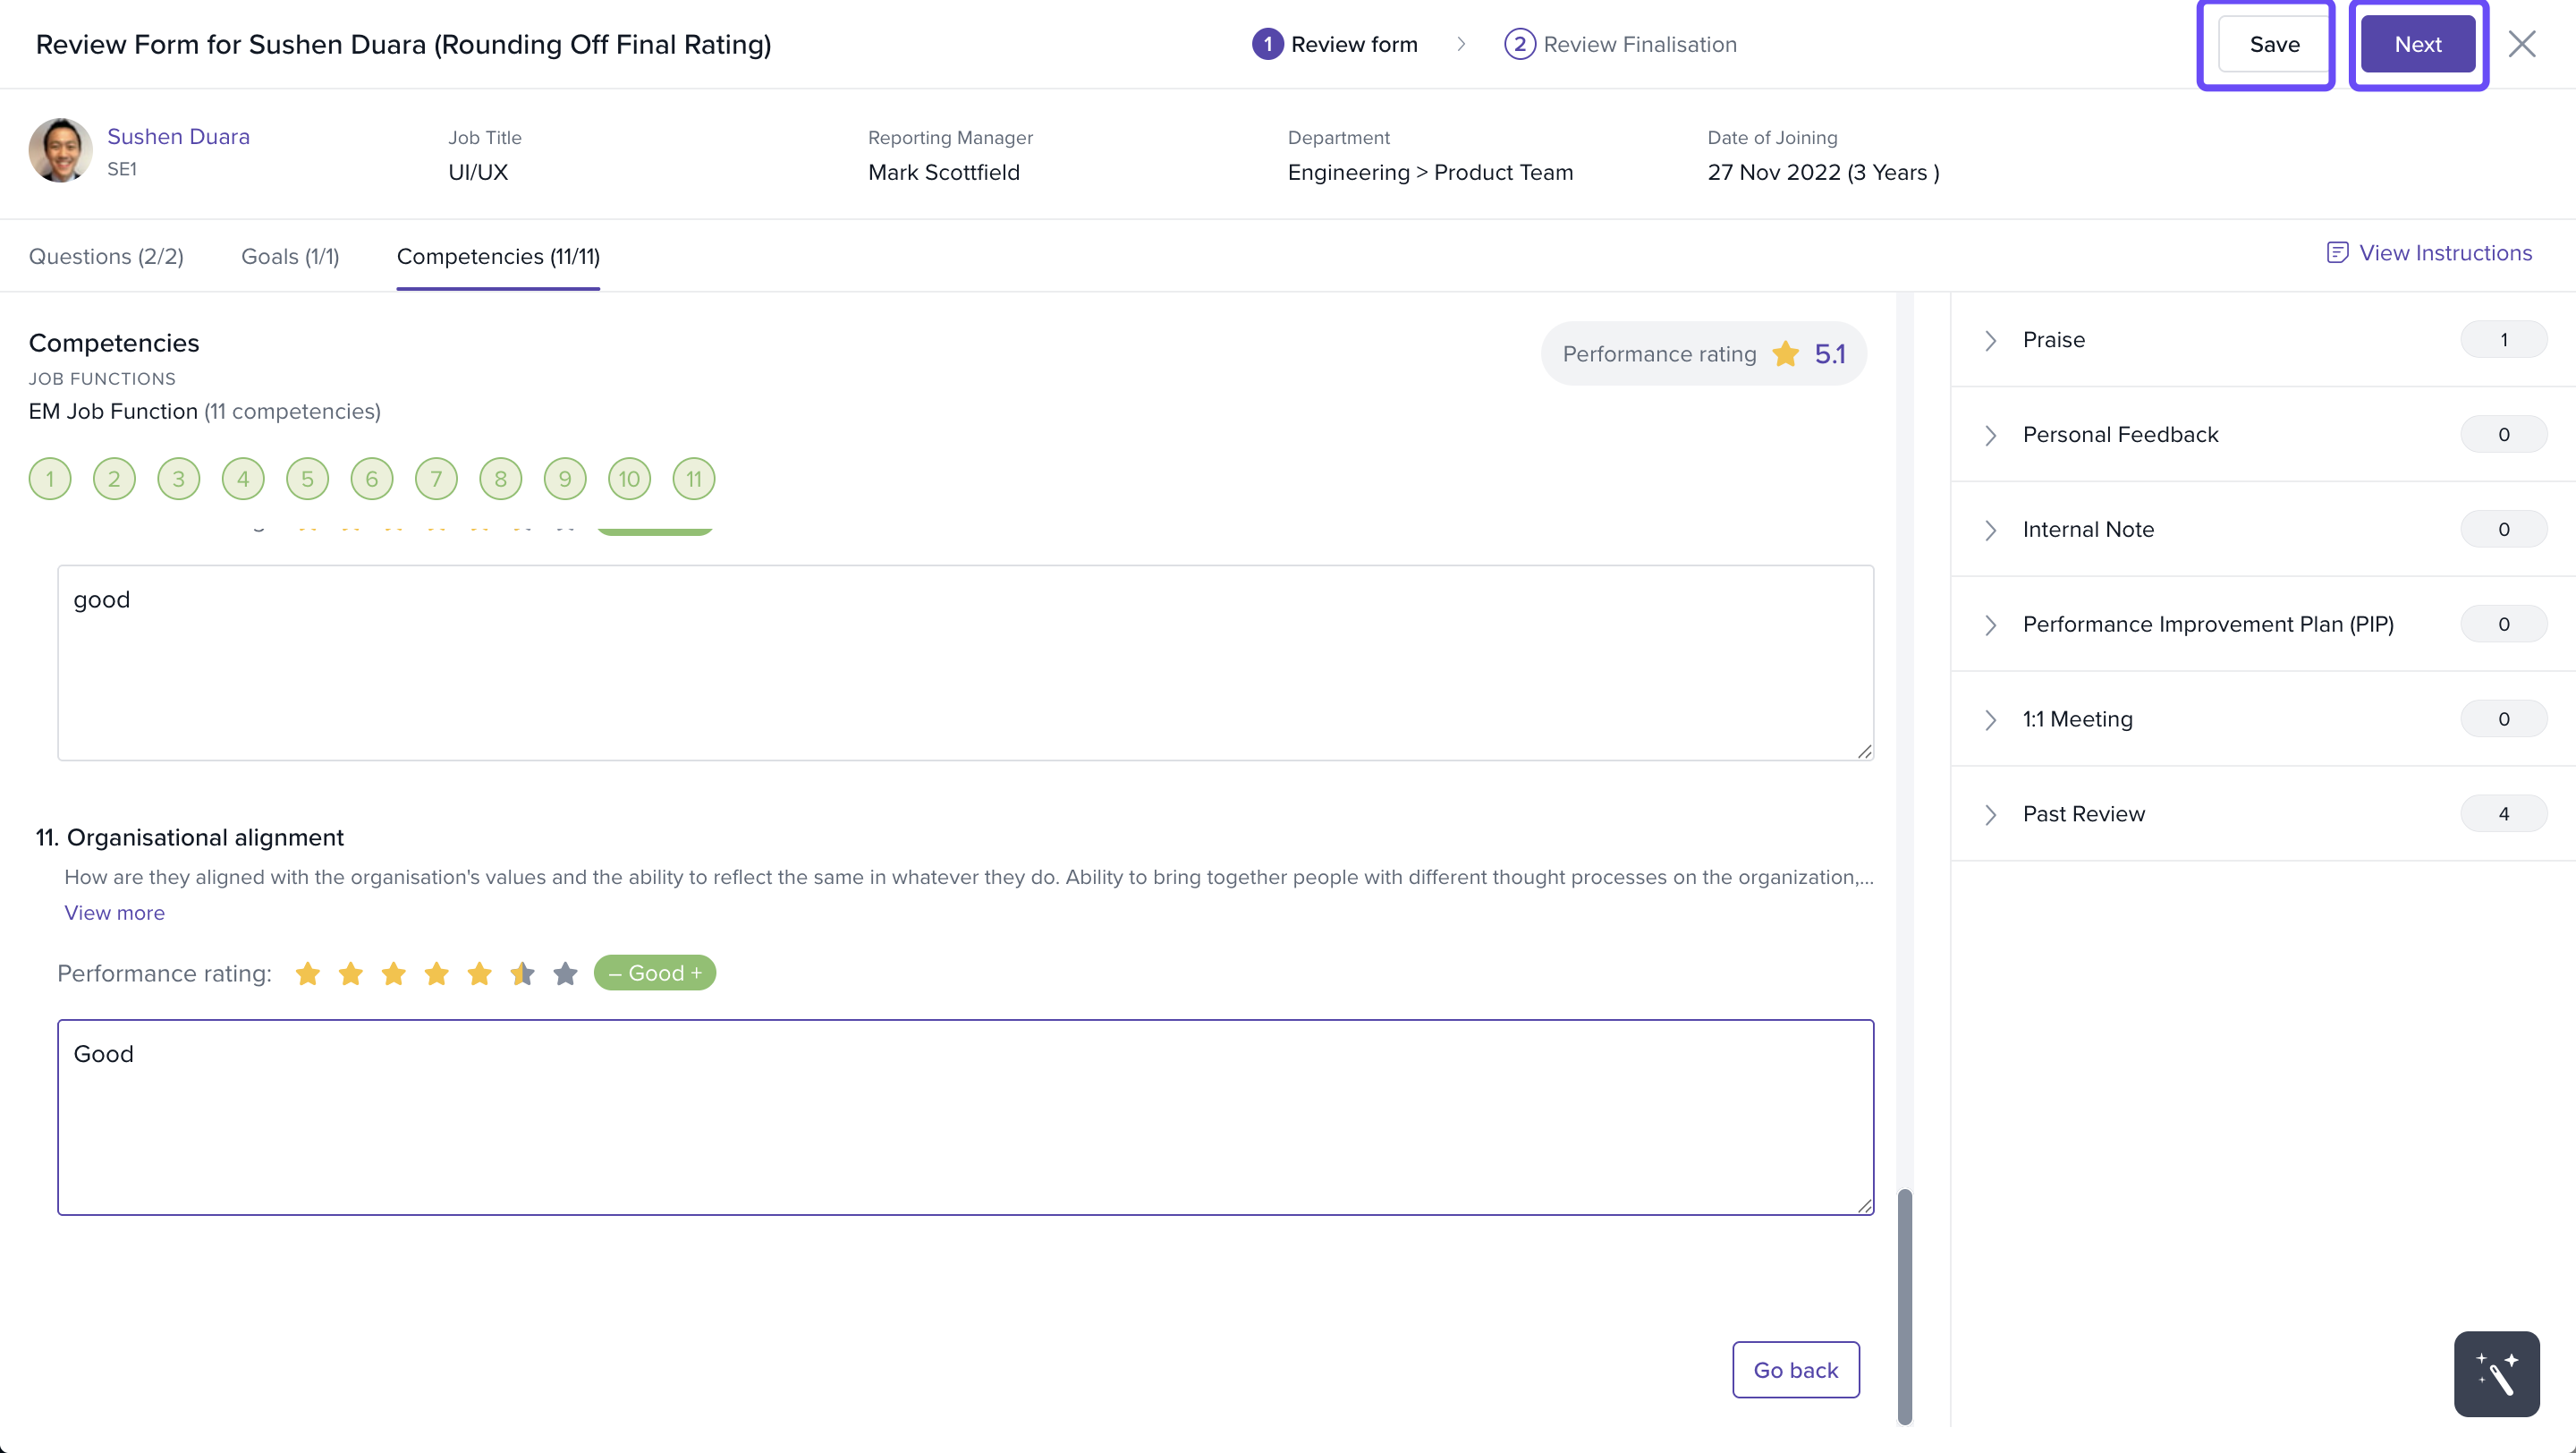This screenshot has width=2576, height=1453.
Task: Click the "11. Organisational alignment" heading
Action: coord(190,837)
